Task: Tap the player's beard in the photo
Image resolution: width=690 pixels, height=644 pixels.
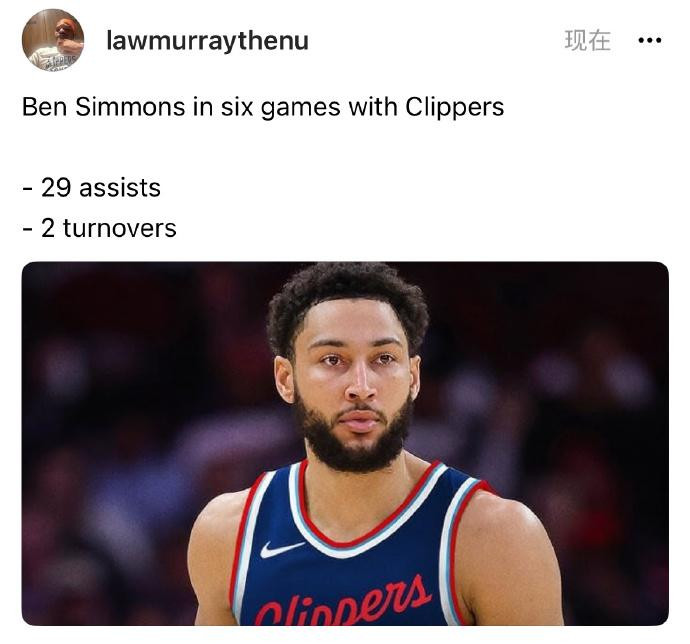Action: click(354, 440)
